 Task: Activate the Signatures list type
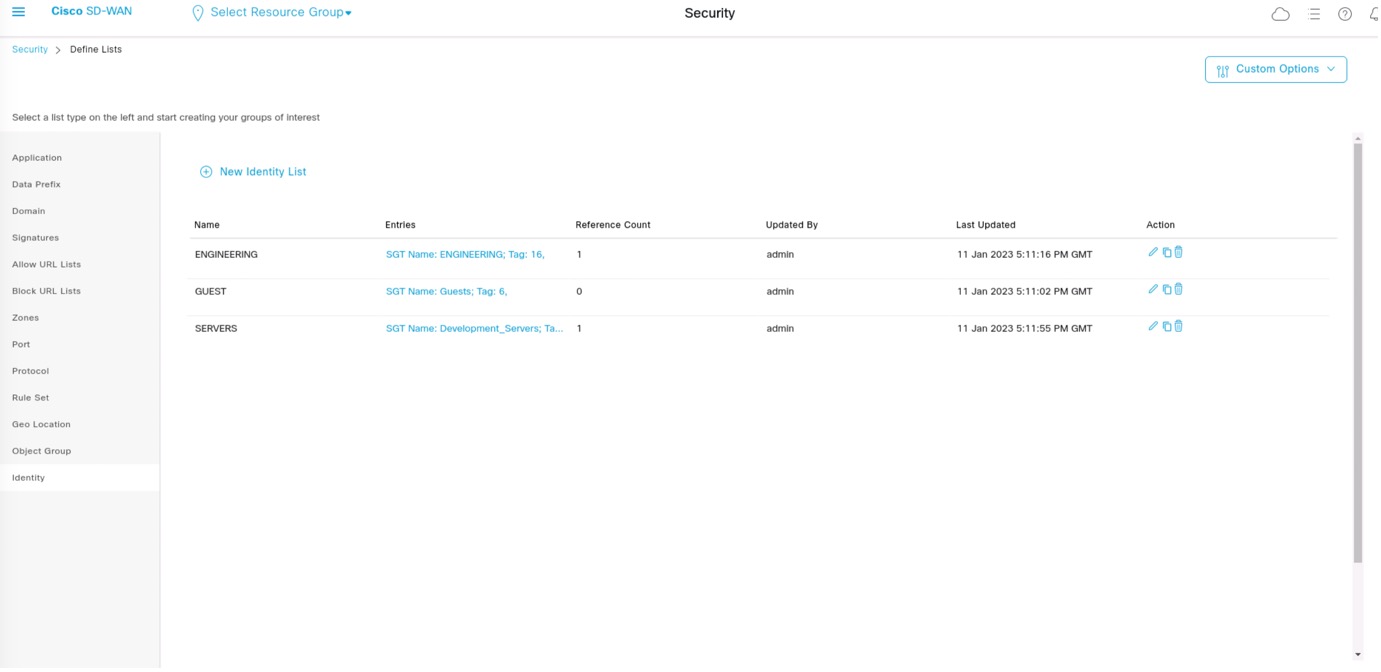click(x=34, y=237)
